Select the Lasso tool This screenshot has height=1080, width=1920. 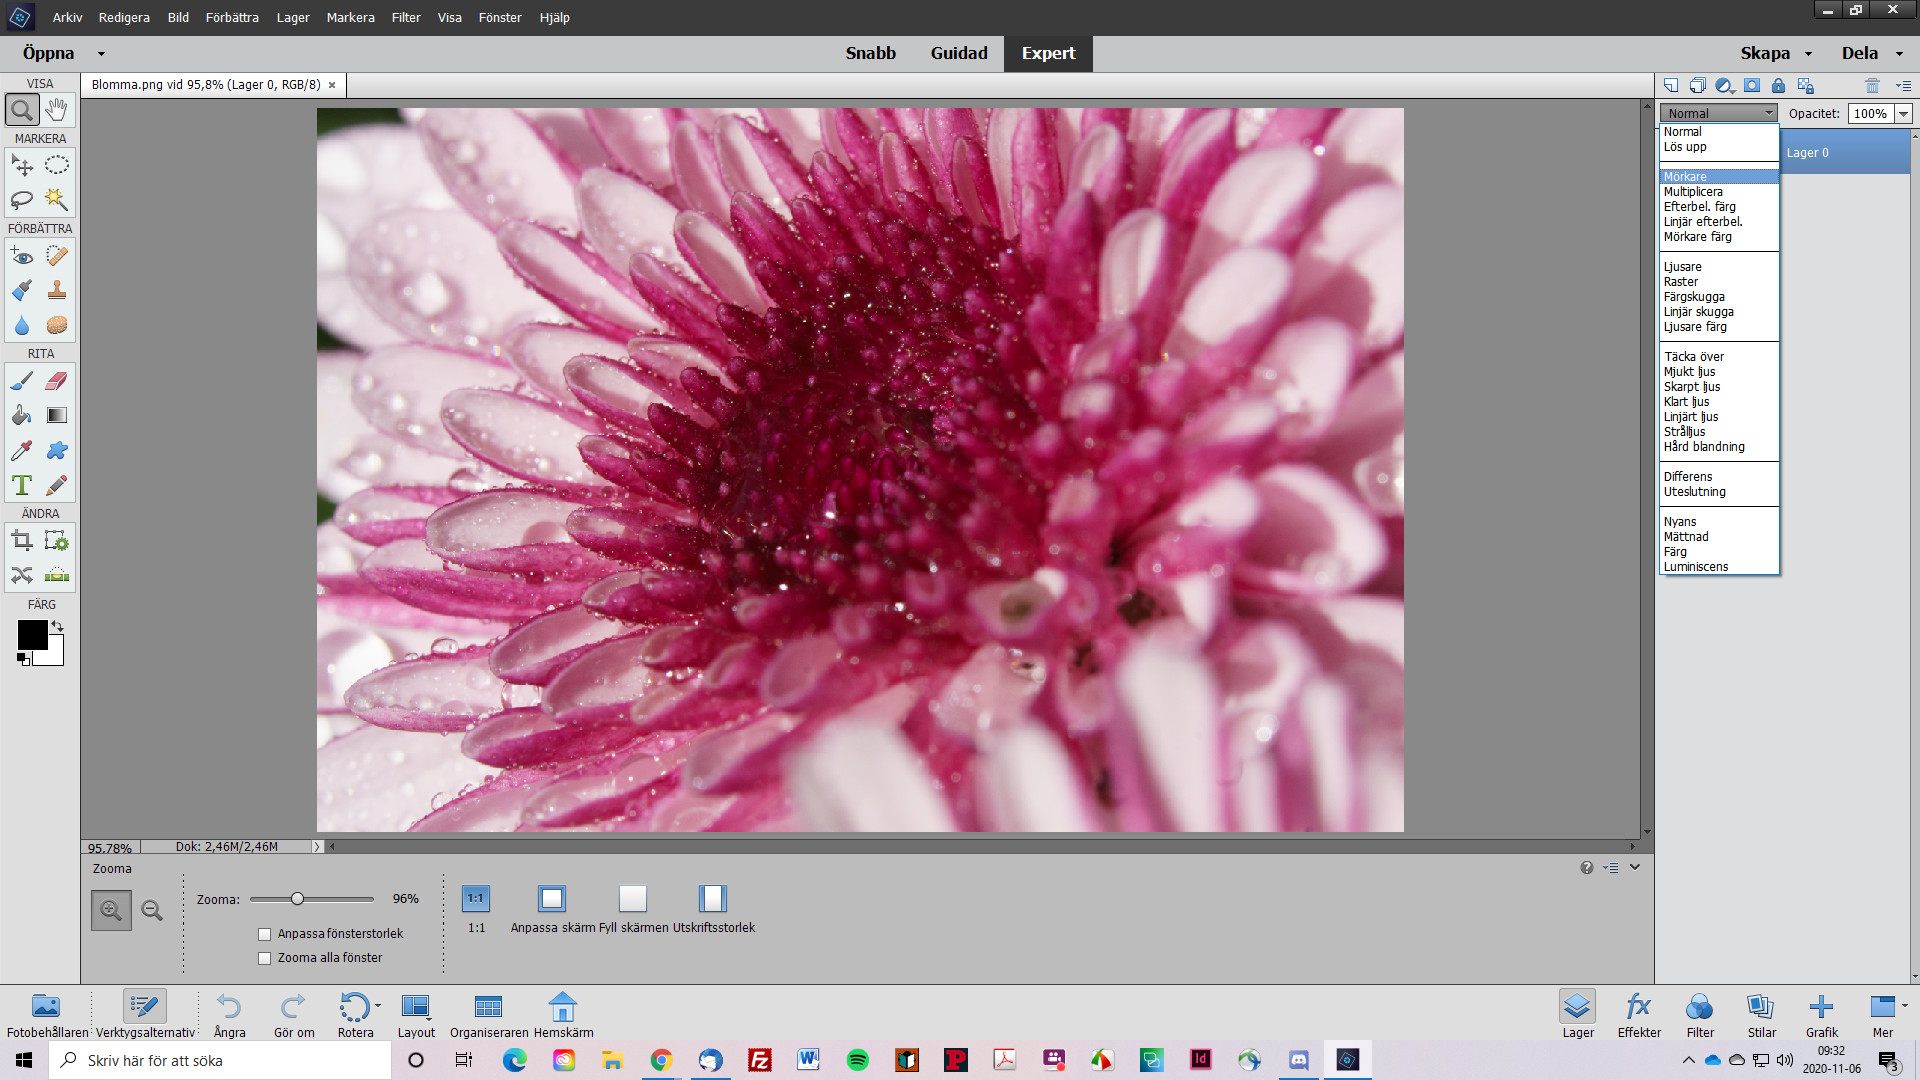22,200
